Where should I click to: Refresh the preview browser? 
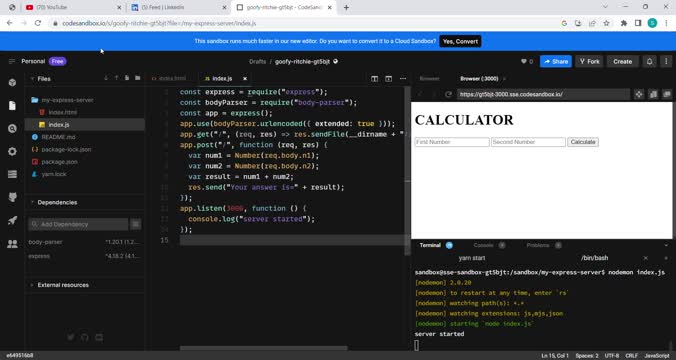448,94
